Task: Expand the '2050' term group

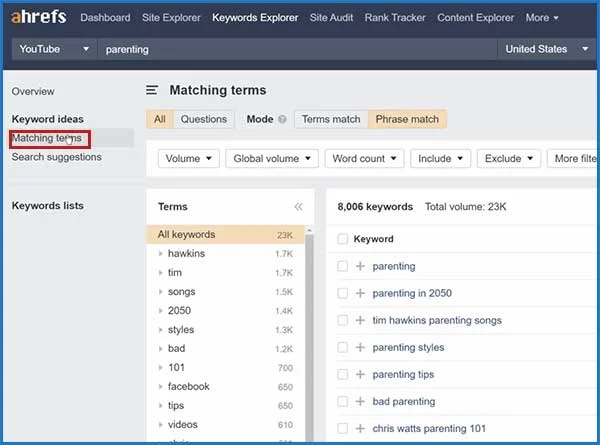Action: pyautogui.click(x=160, y=310)
